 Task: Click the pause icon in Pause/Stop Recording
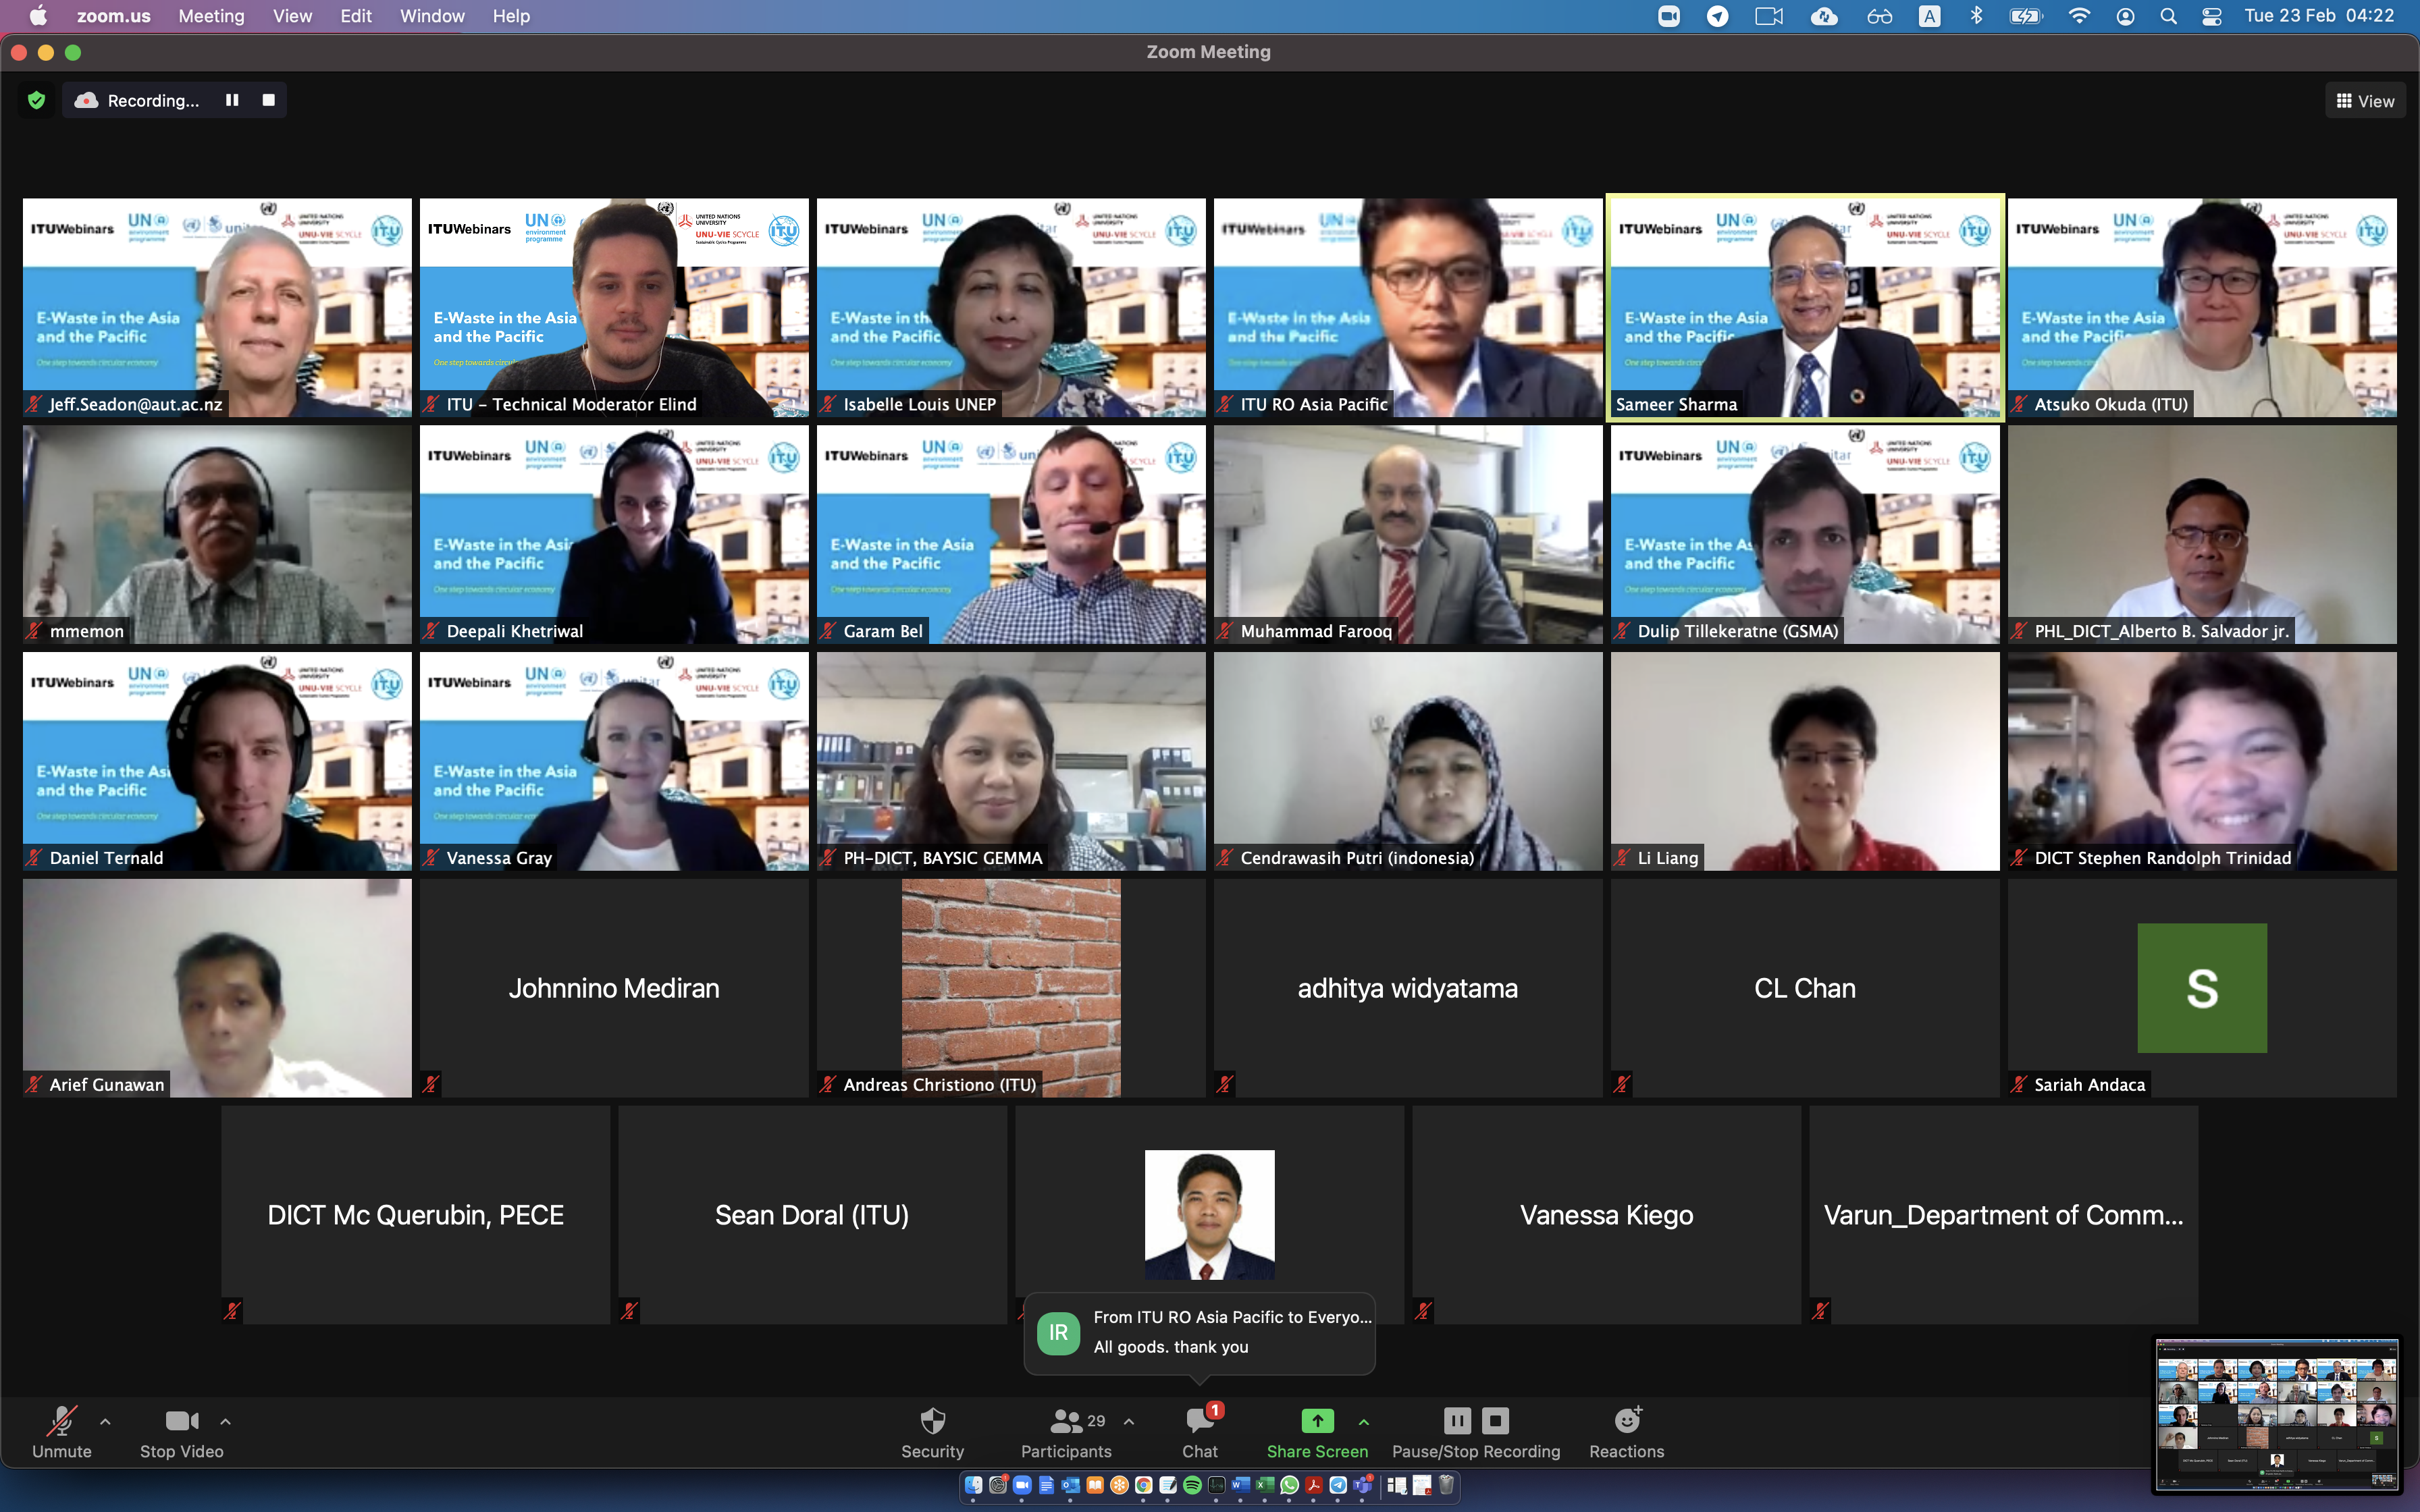[x=1457, y=1420]
